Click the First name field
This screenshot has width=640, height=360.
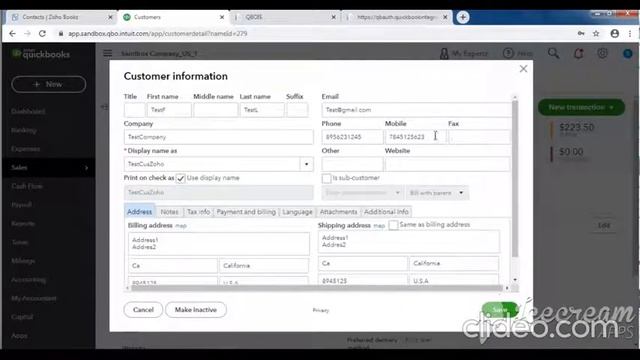coord(169,110)
